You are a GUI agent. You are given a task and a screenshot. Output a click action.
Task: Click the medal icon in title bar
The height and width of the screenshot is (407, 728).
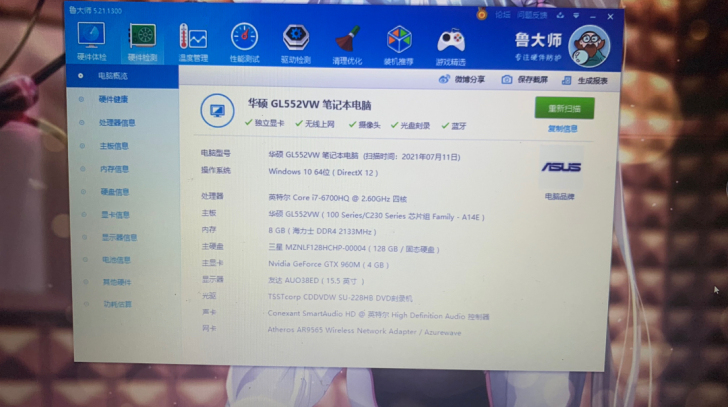481,14
